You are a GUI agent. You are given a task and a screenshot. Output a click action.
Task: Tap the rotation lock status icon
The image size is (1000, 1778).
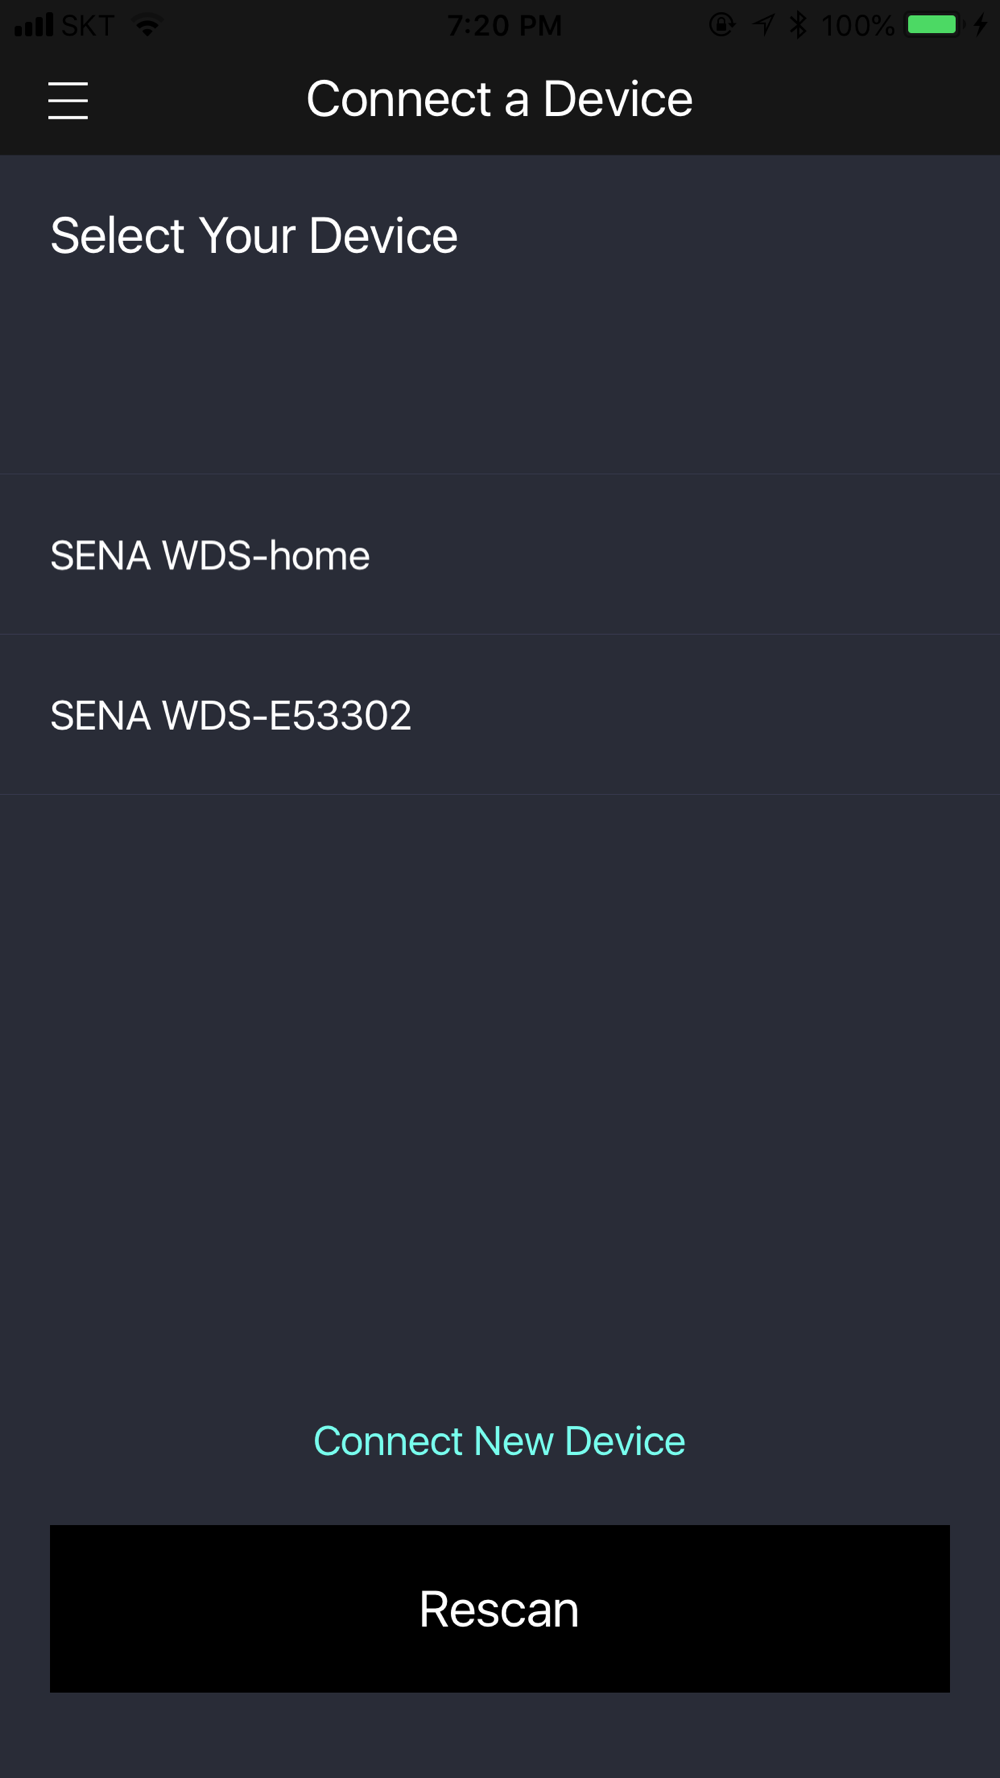722,25
